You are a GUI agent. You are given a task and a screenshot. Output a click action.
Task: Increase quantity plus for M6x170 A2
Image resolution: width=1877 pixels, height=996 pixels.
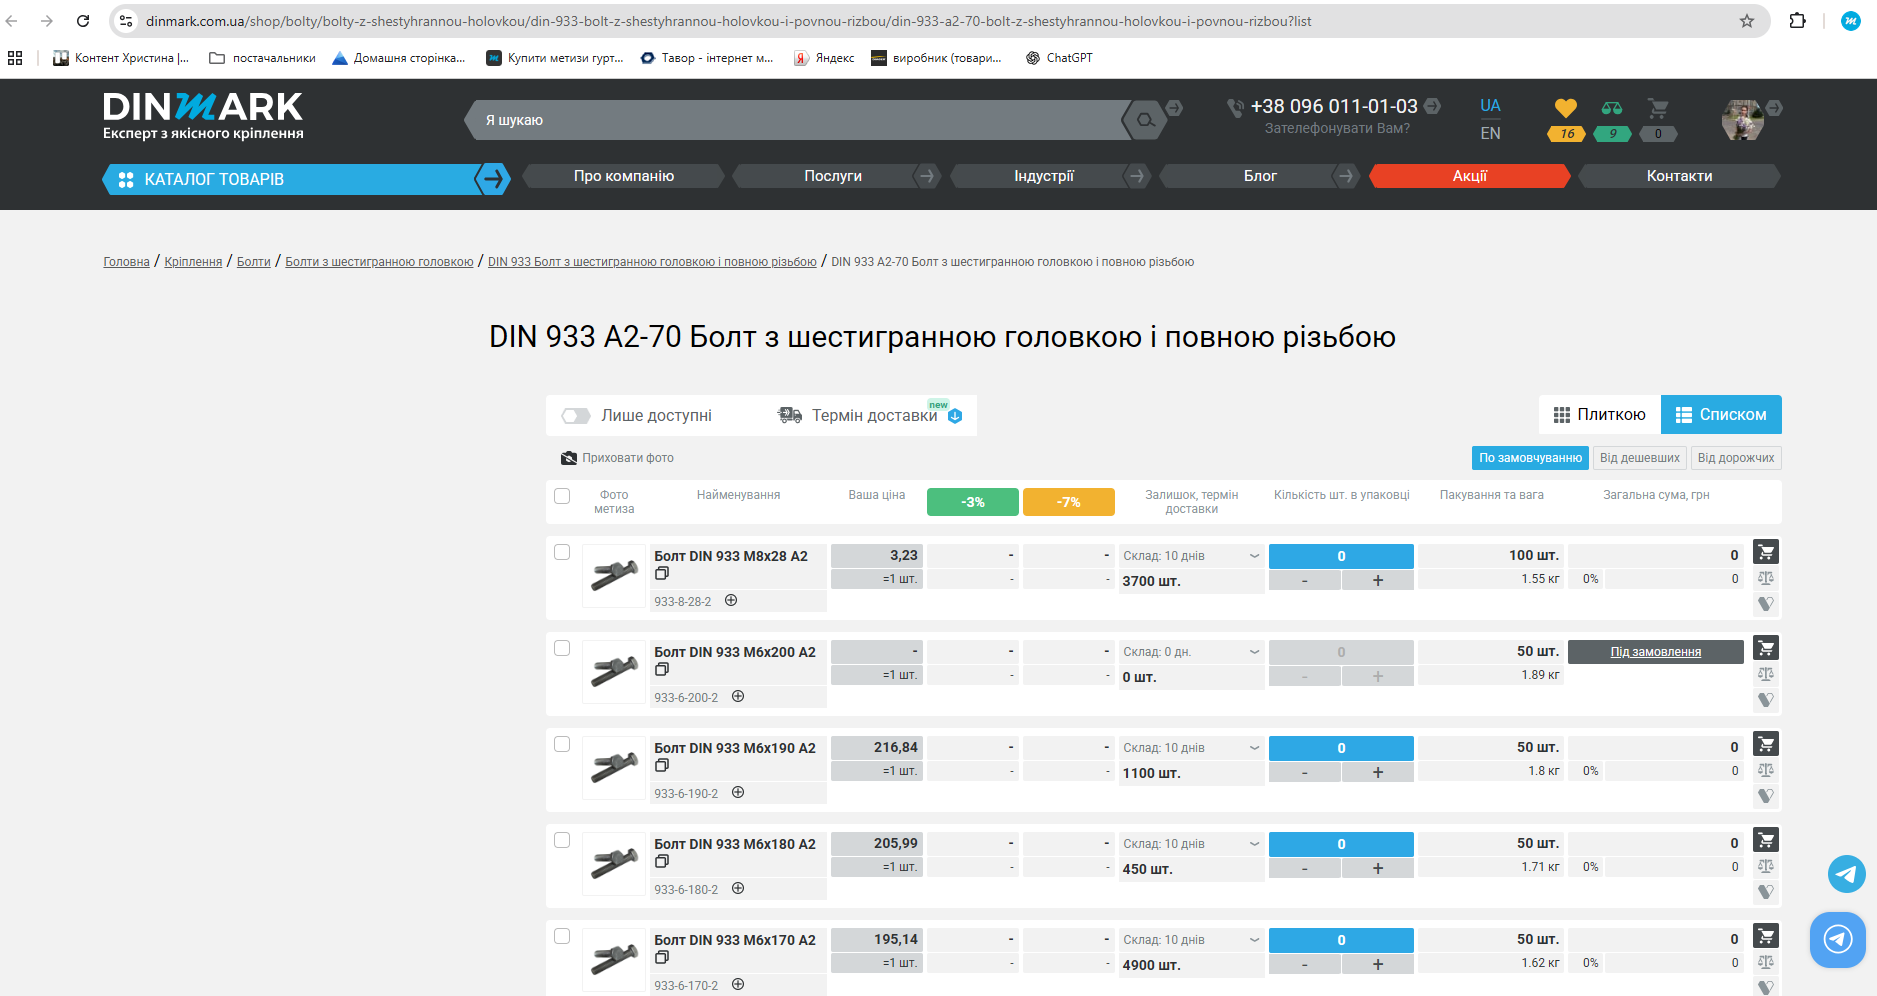1378,964
